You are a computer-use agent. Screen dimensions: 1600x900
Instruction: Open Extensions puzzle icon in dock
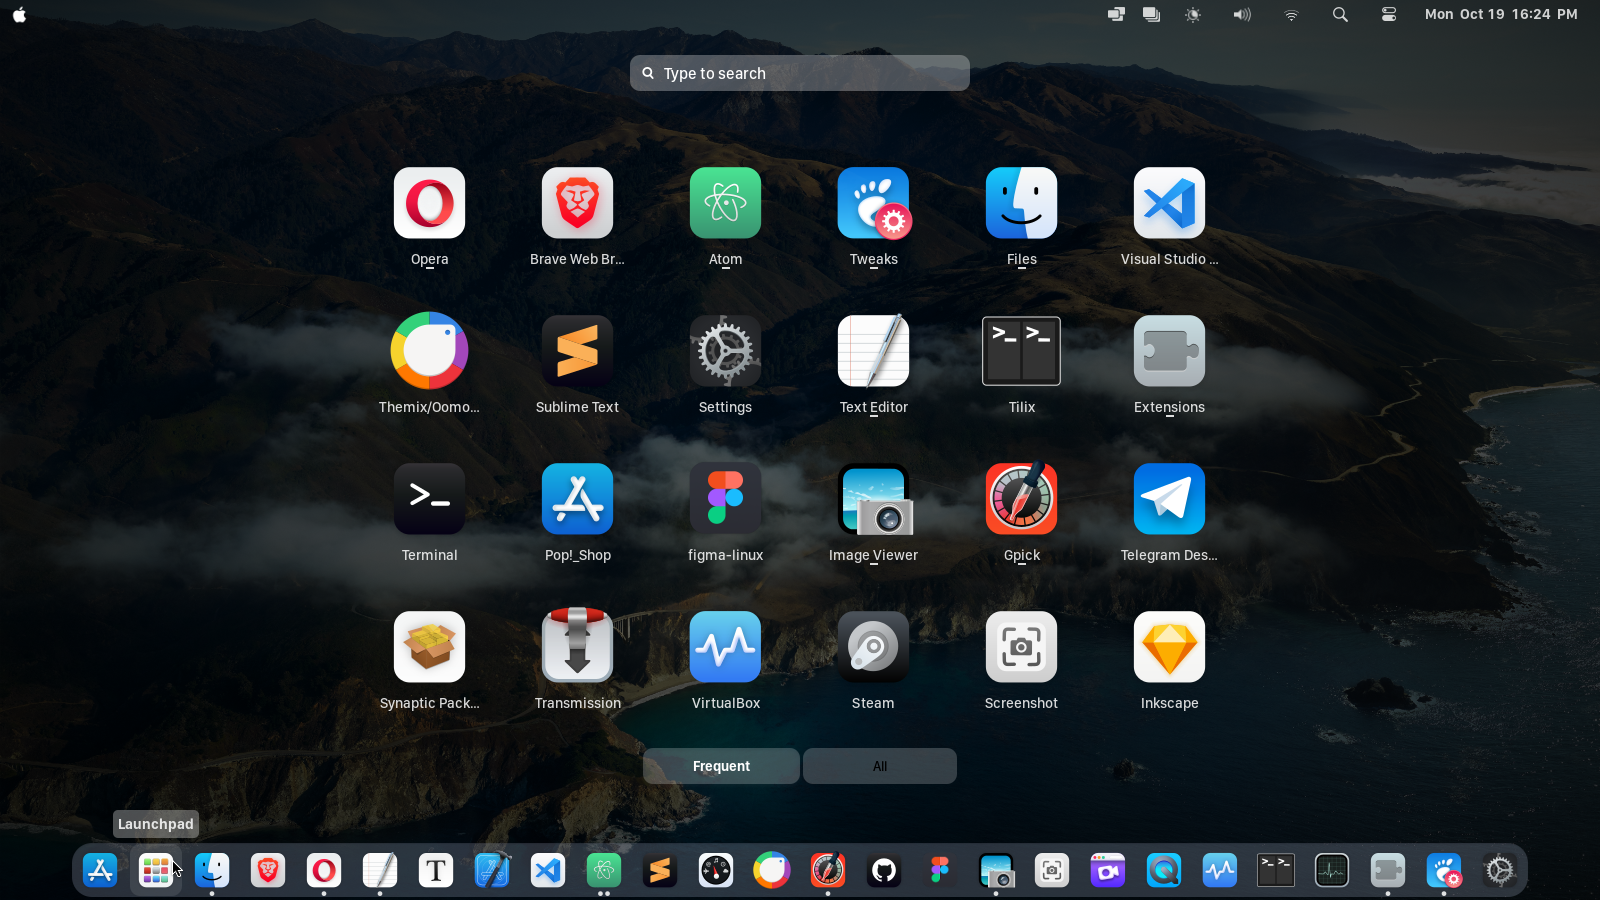[1388, 870]
